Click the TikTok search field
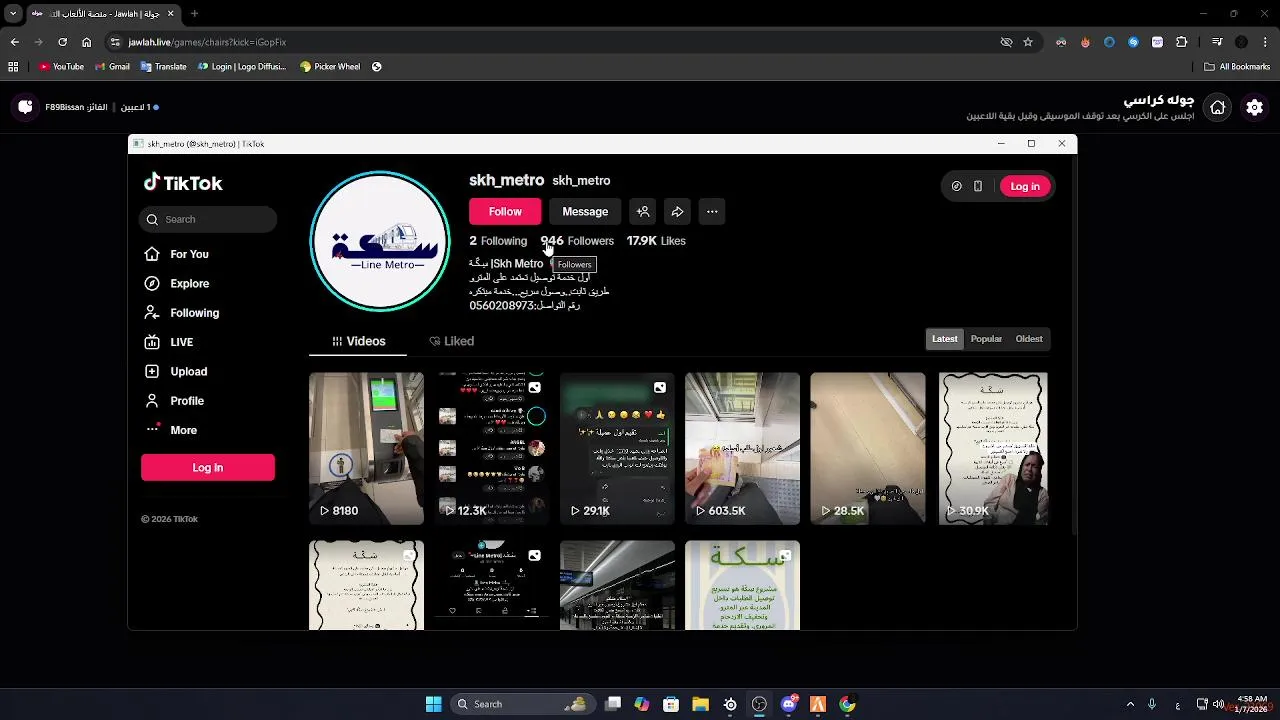This screenshot has width=1280, height=720. [x=208, y=219]
